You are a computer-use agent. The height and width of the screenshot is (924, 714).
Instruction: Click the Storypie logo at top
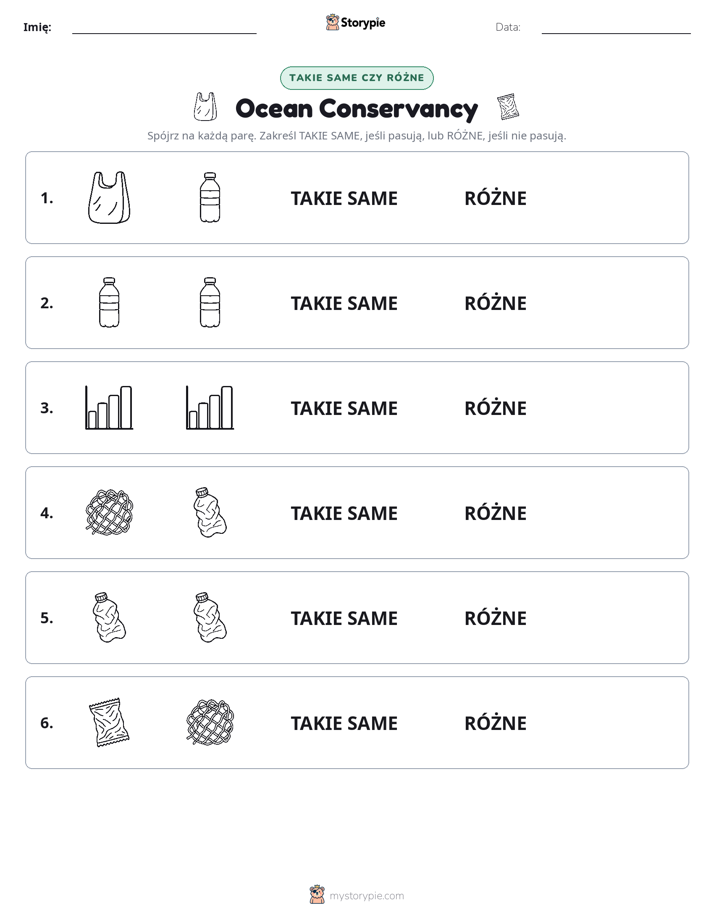[355, 22]
